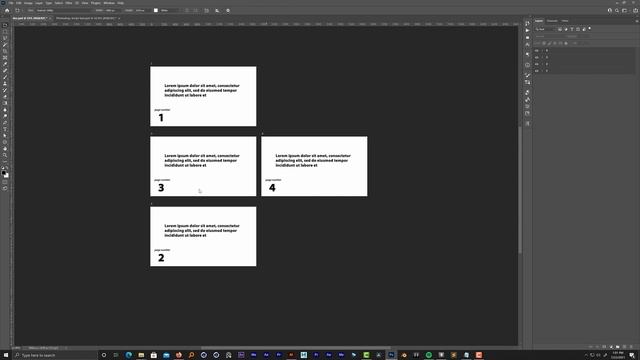Toggle lock transparent pixels

point(544,43)
